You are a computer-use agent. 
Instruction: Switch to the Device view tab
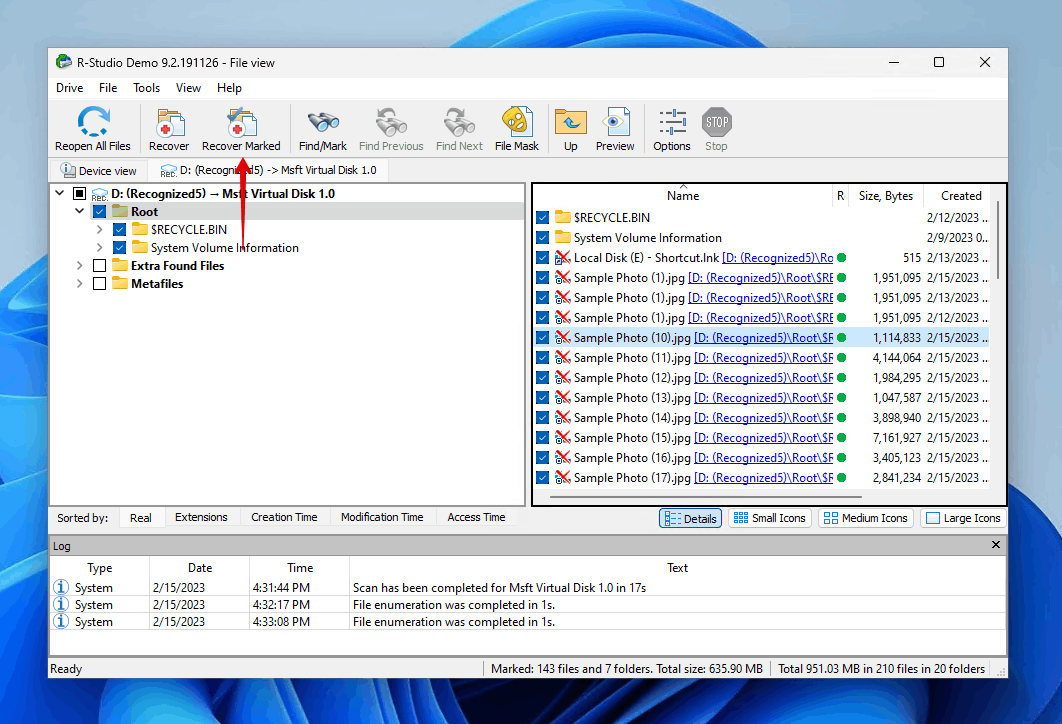pos(99,171)
